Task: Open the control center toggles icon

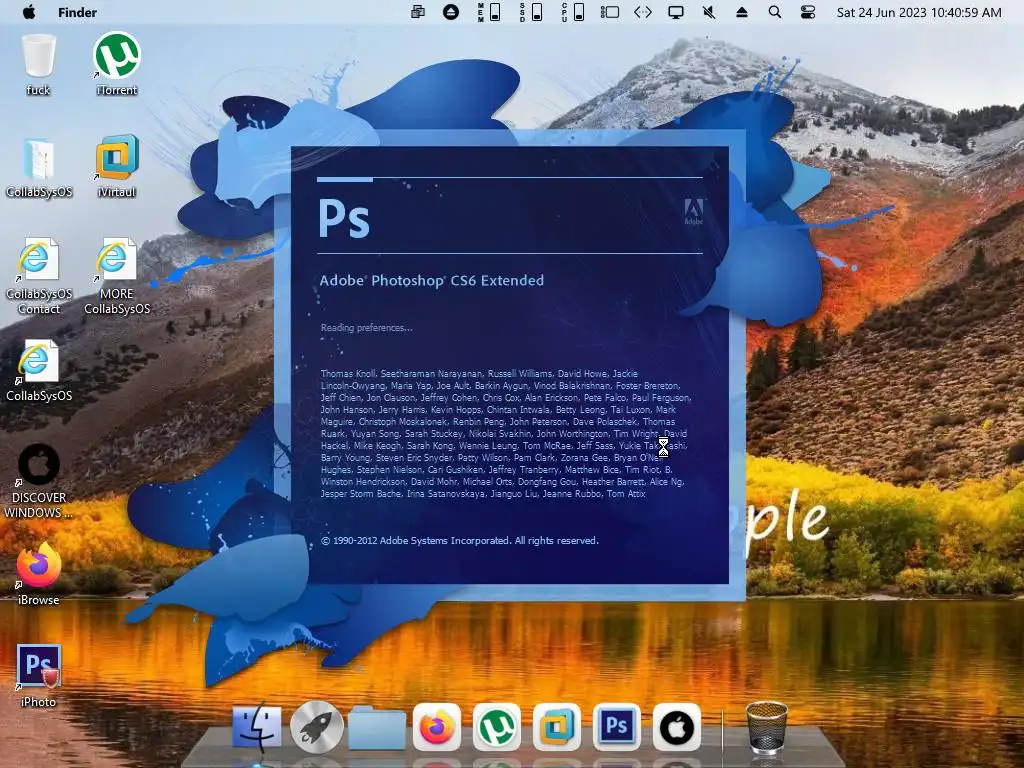Action: [808, 12]
